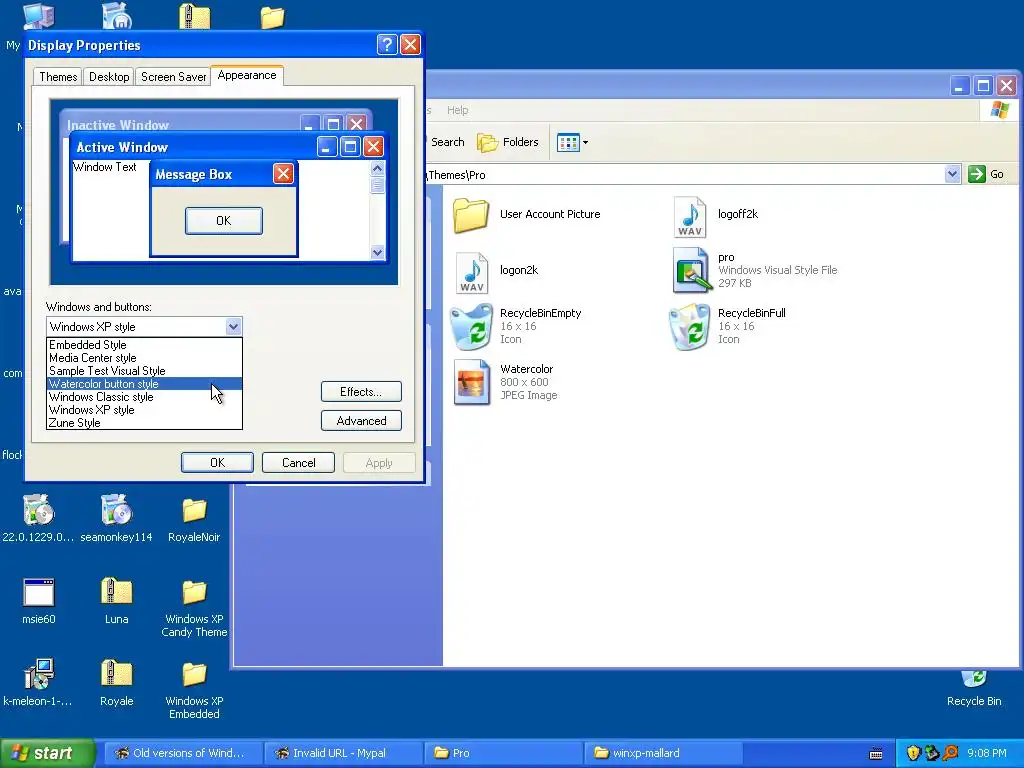
Task: Click Cancel in Display Properties
Action: (298, 462)
